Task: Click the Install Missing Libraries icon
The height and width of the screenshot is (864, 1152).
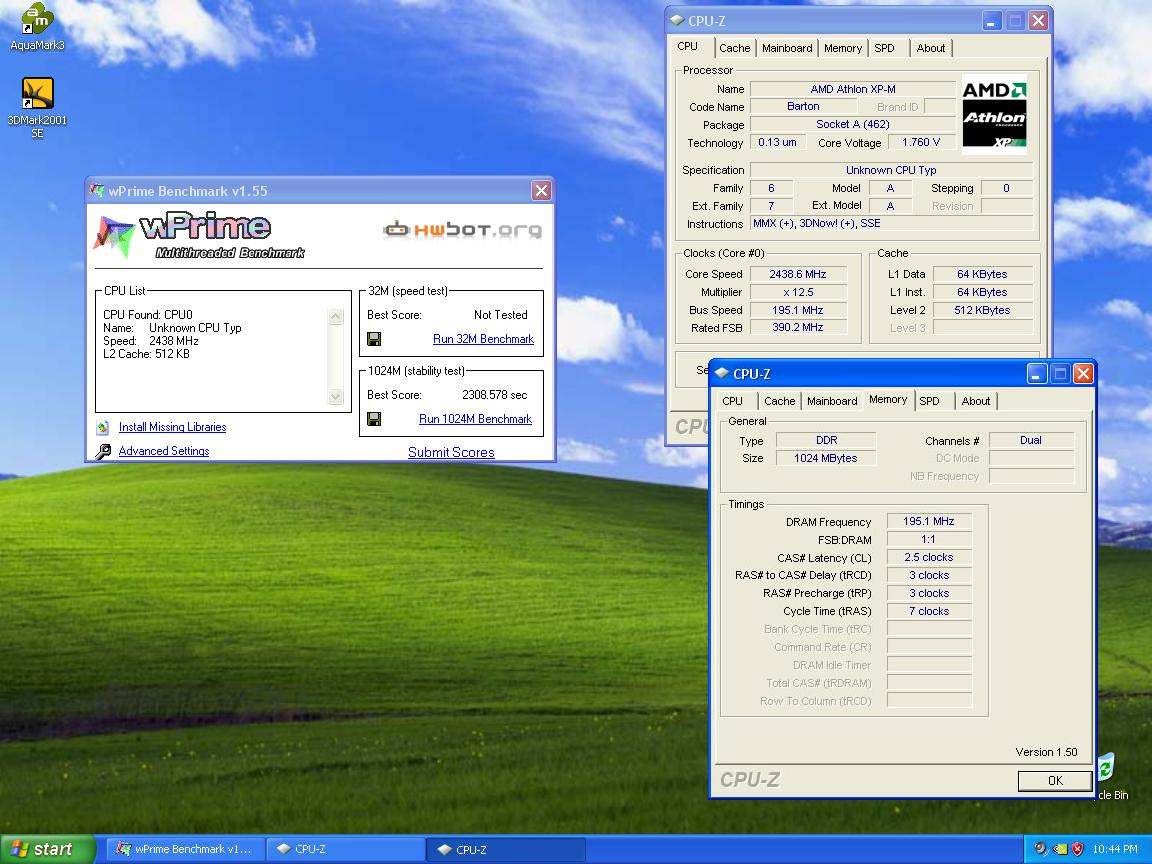Action: pos(103,427)
